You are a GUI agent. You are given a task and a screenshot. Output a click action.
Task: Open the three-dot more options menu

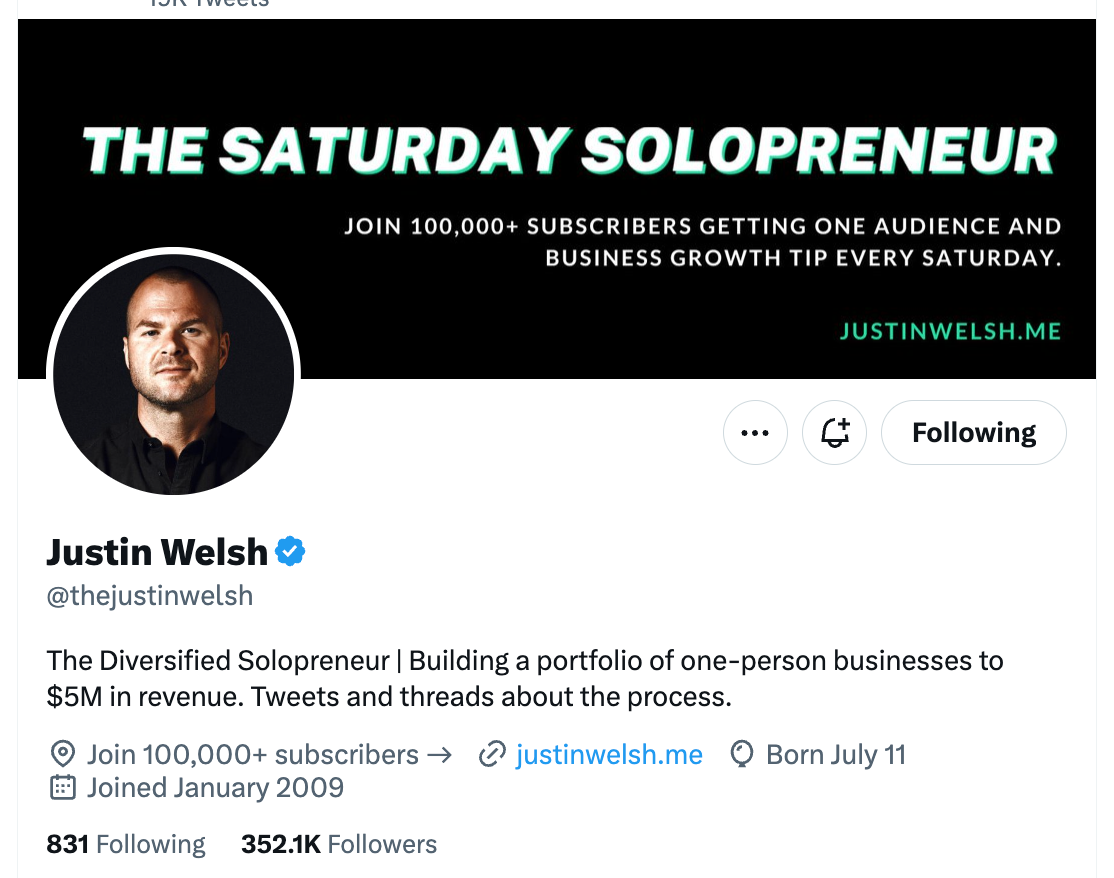click(755, 433)
